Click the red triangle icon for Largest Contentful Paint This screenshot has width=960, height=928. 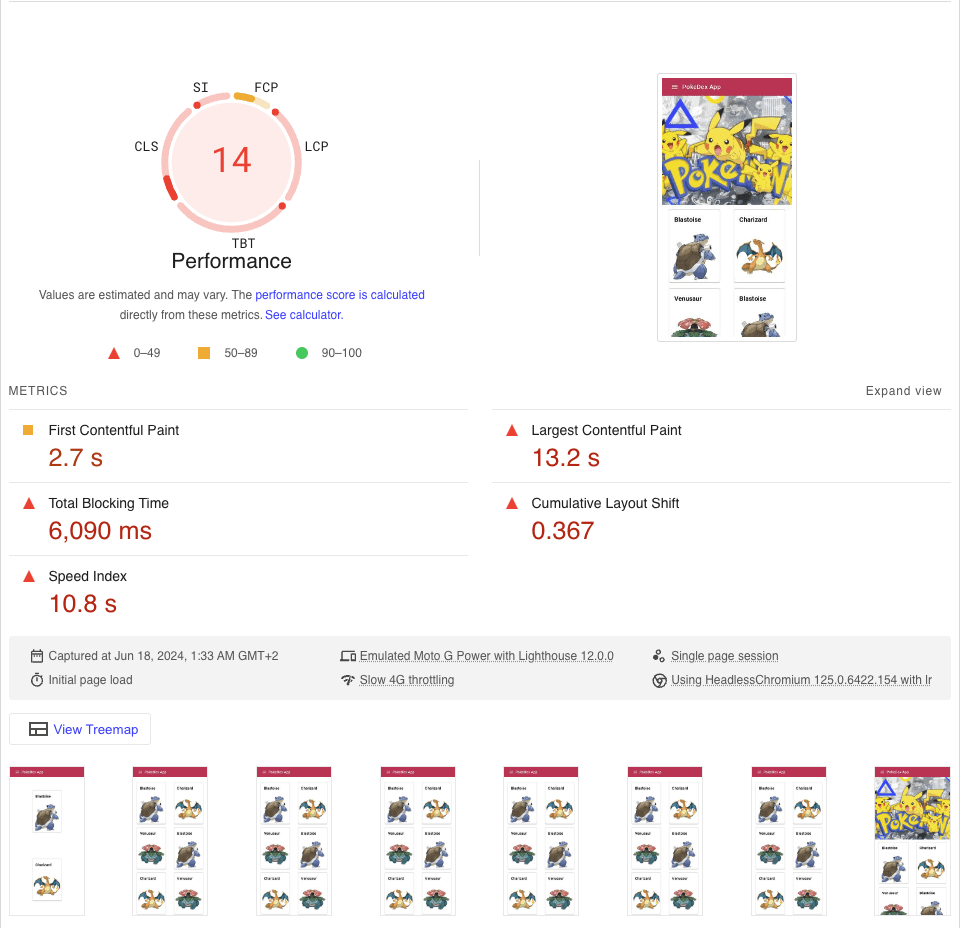512,430
